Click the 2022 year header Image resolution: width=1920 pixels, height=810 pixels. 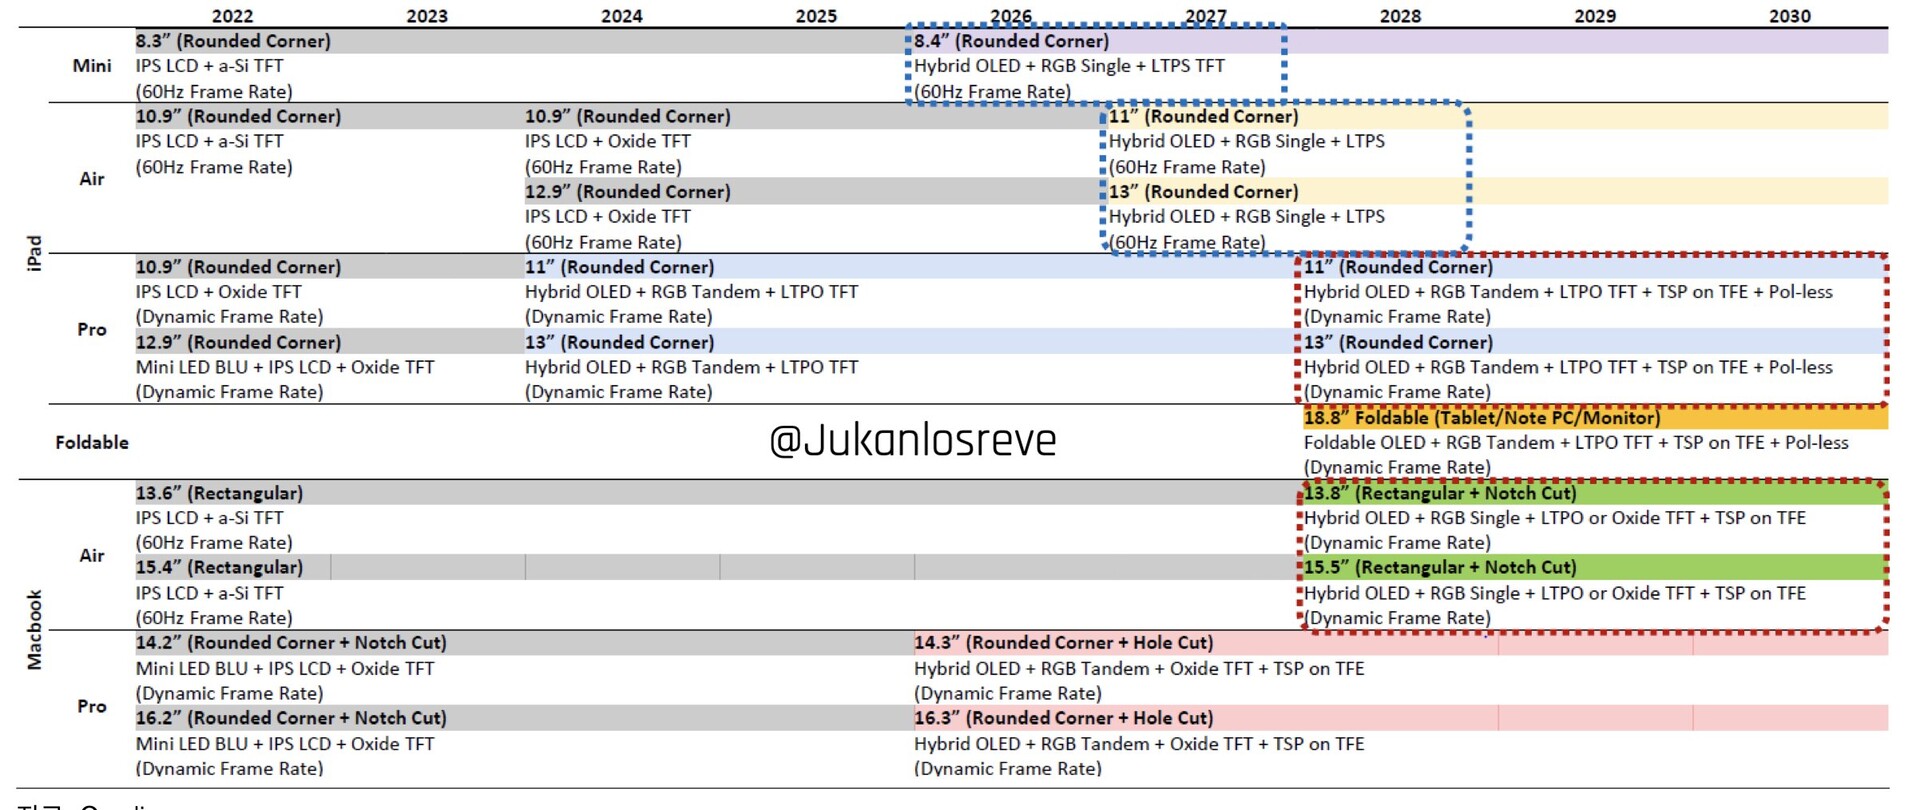point(232,16)
